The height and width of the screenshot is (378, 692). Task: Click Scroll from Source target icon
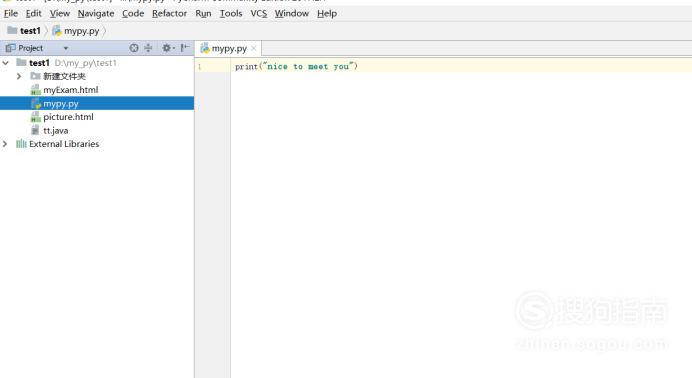pyautogui.click(x=134, y=48)
